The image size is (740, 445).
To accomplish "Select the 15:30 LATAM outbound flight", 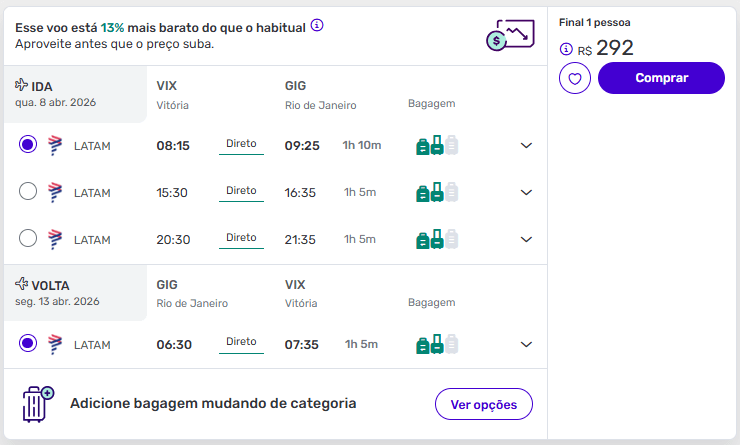I will point(28,191).
